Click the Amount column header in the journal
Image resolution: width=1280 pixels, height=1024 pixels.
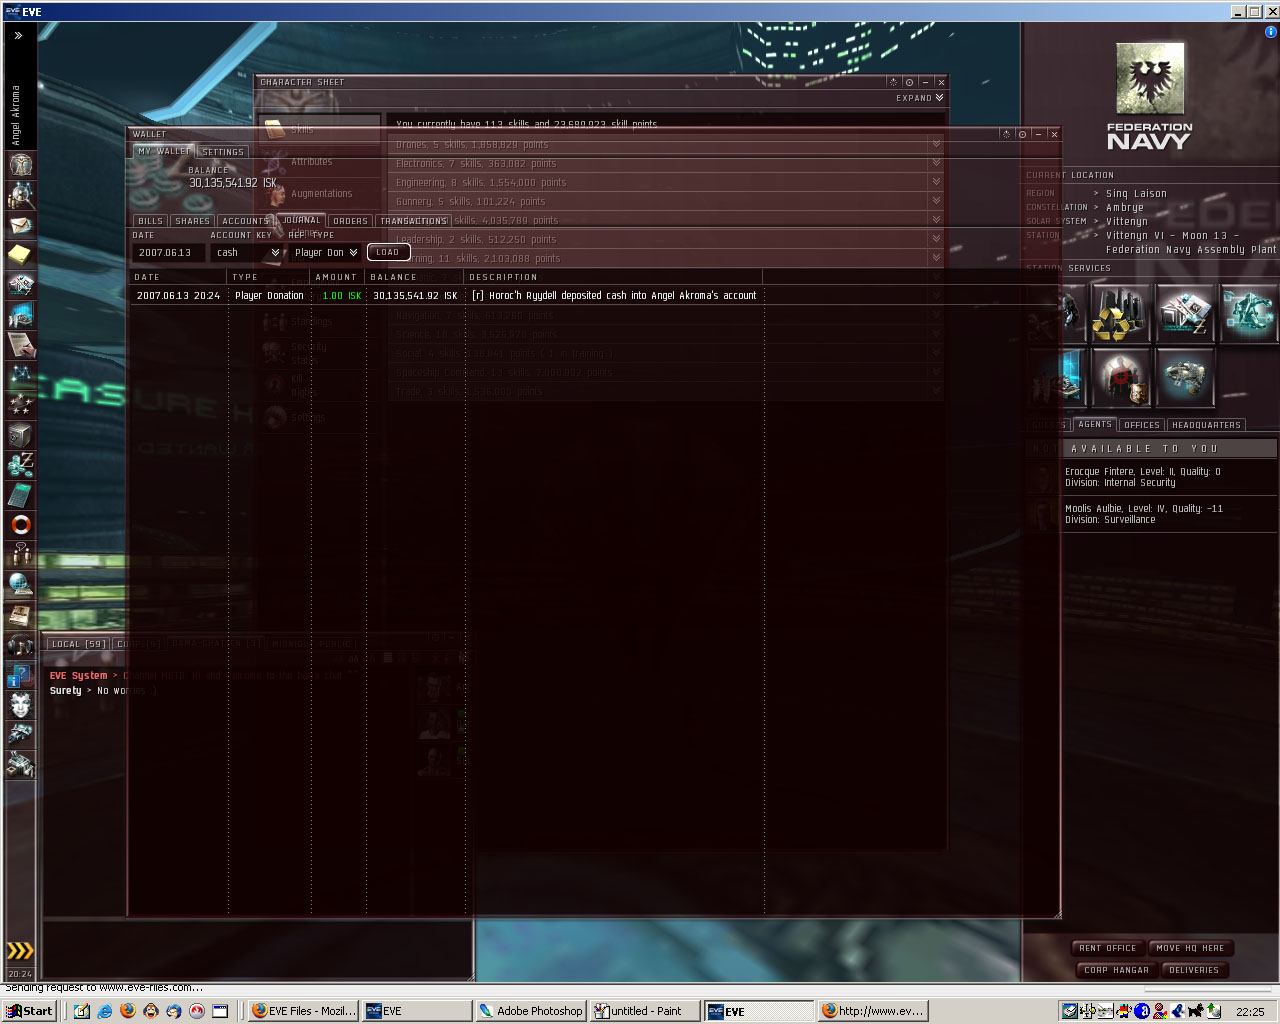tap(336, 277)
